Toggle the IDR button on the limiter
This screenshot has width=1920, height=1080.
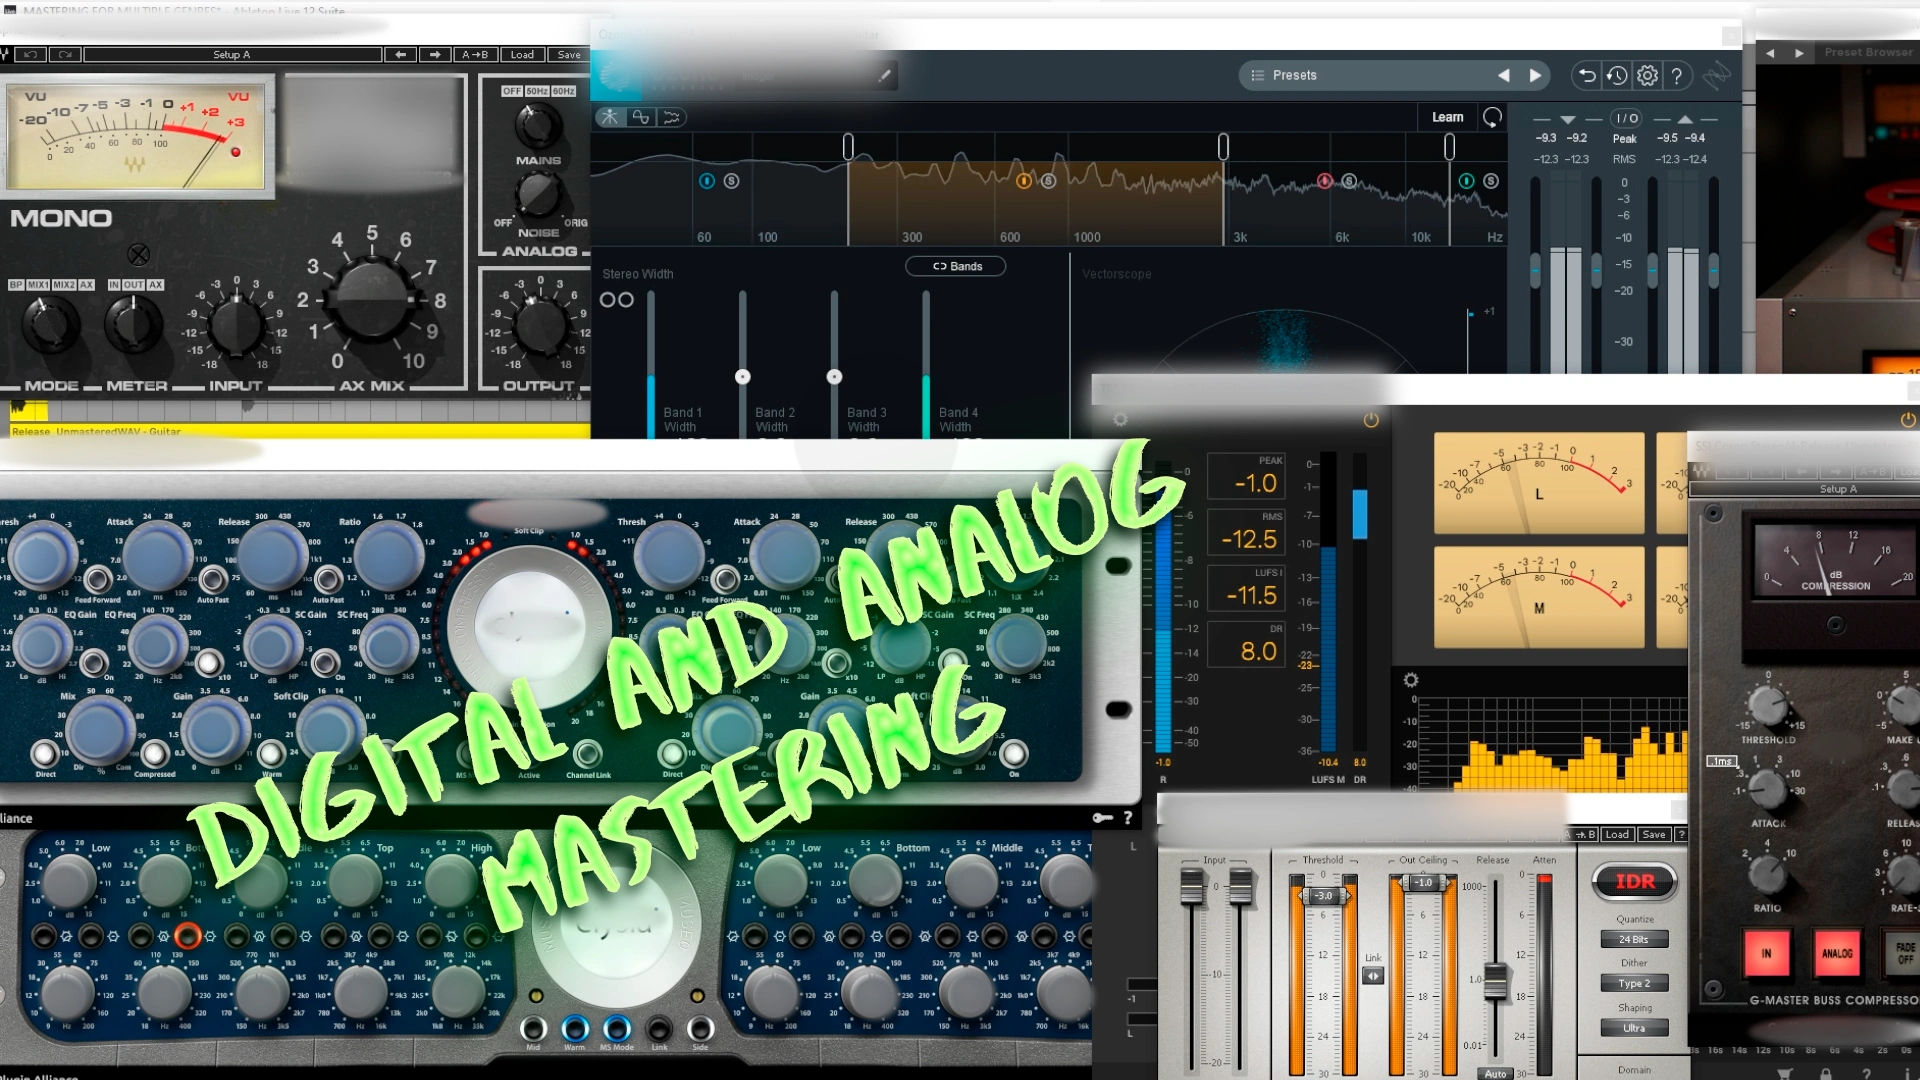[1634, 881]
